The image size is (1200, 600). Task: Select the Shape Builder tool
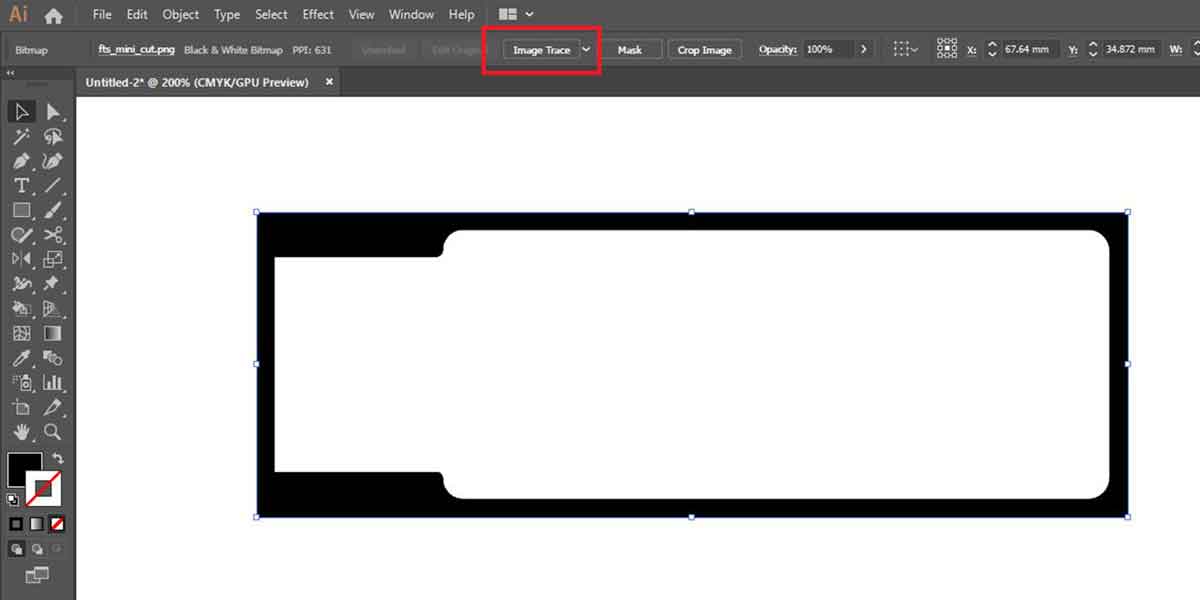21,309
